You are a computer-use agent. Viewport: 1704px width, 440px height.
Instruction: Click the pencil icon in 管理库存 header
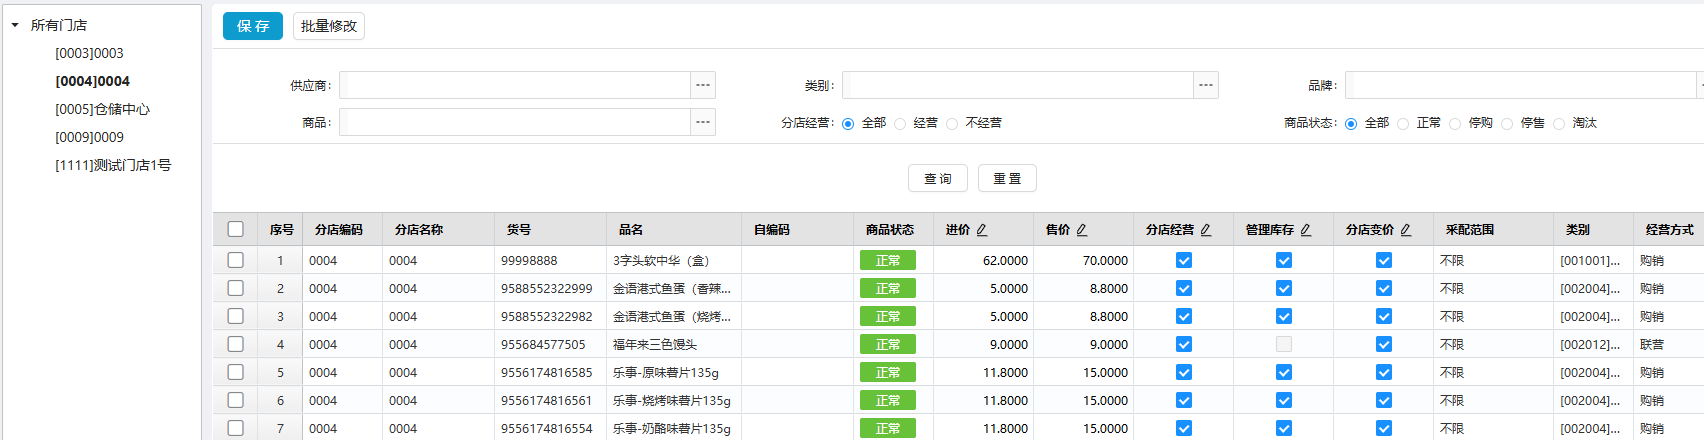1306,230
